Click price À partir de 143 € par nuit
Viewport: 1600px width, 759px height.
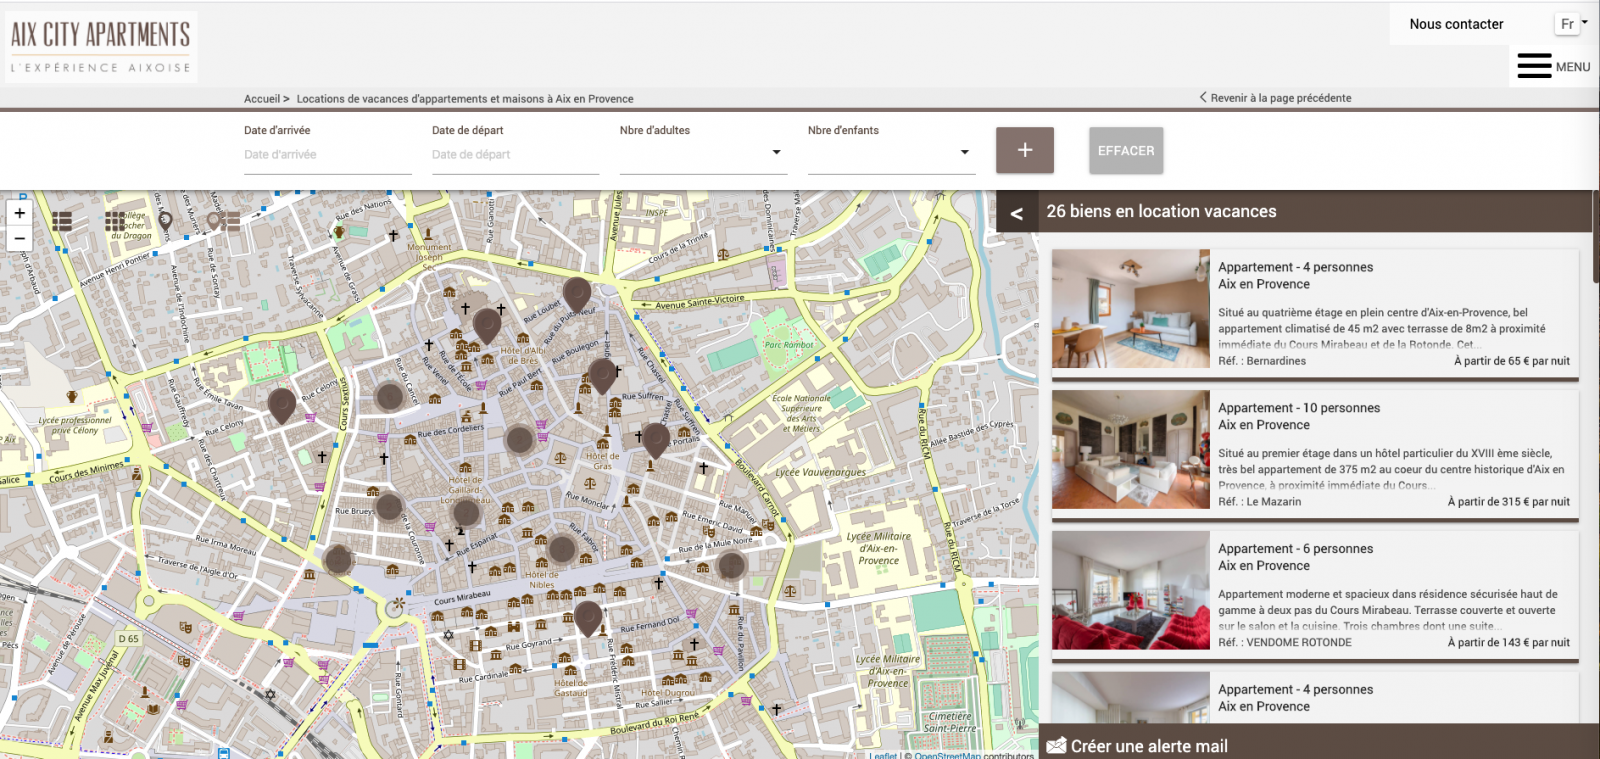pos(1509,643)
